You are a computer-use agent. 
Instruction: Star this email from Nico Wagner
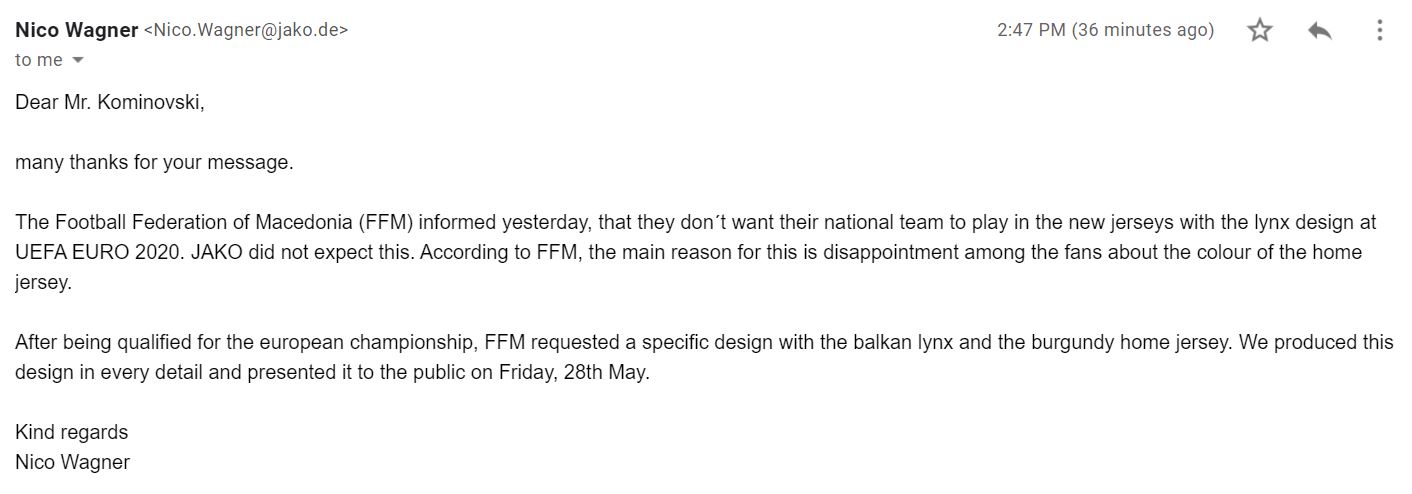point(1260,31)
